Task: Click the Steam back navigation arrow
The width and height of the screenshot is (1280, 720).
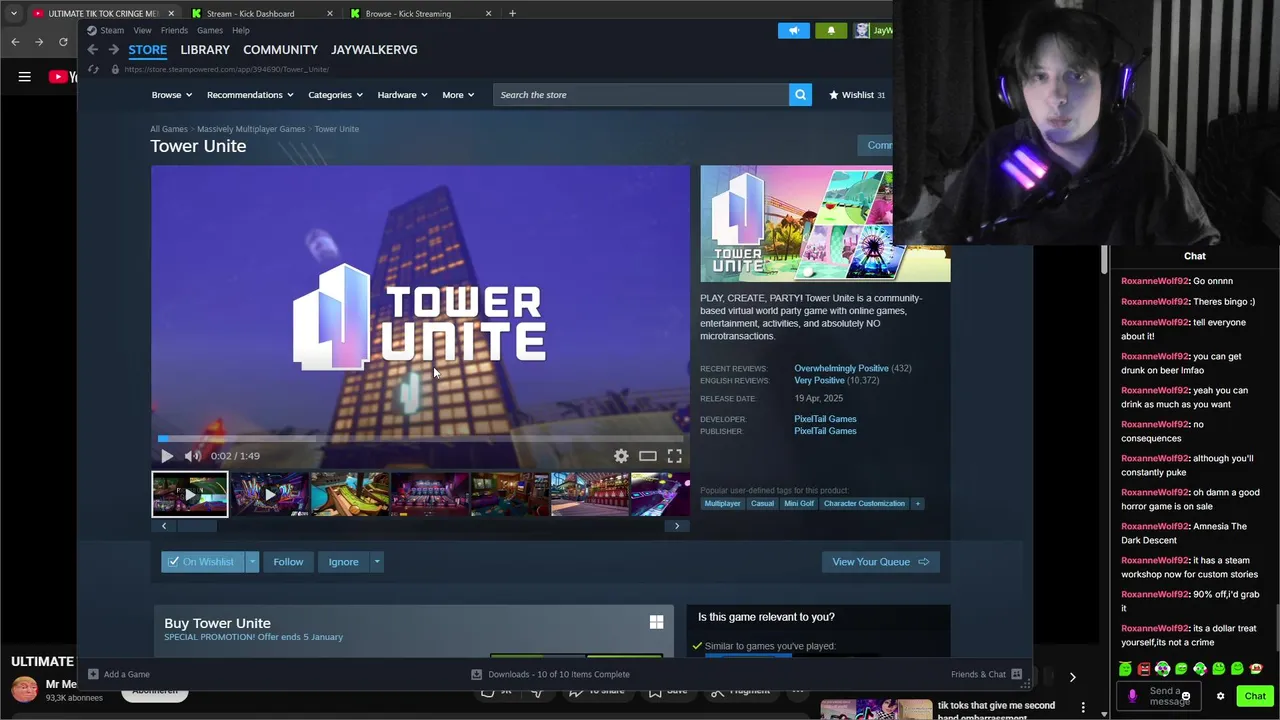Action: click(x=92, y=49)
